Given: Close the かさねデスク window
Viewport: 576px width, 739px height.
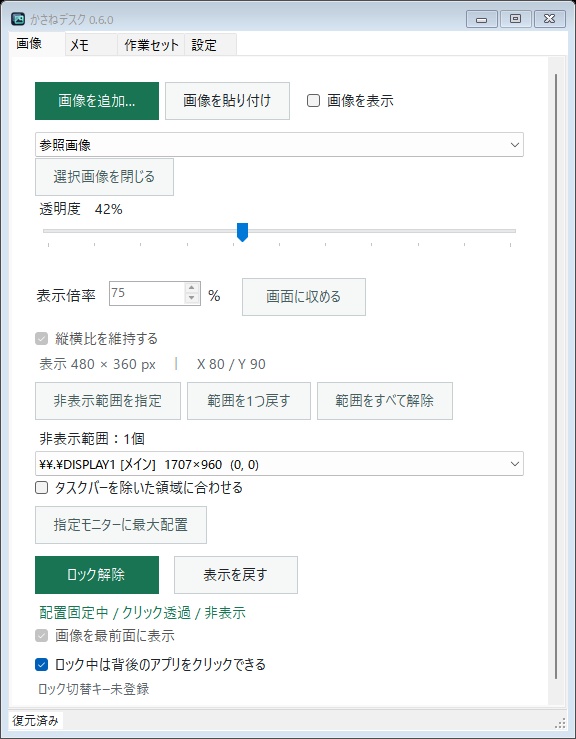Looking at the screenshot, I should pos(550,19).
